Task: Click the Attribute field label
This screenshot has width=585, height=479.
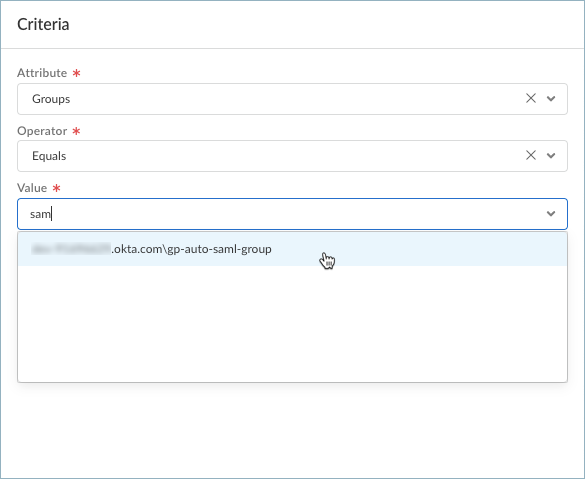Action: pos(42,73)
